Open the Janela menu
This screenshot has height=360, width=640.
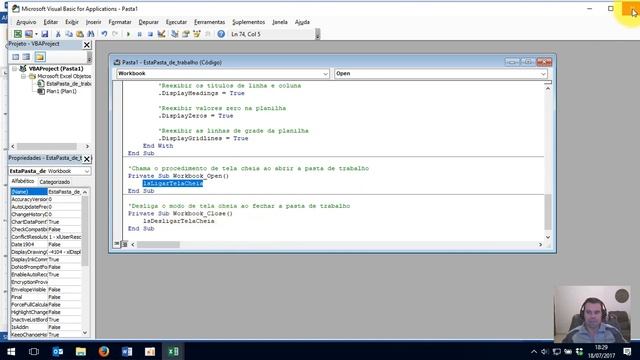[280, 22]
